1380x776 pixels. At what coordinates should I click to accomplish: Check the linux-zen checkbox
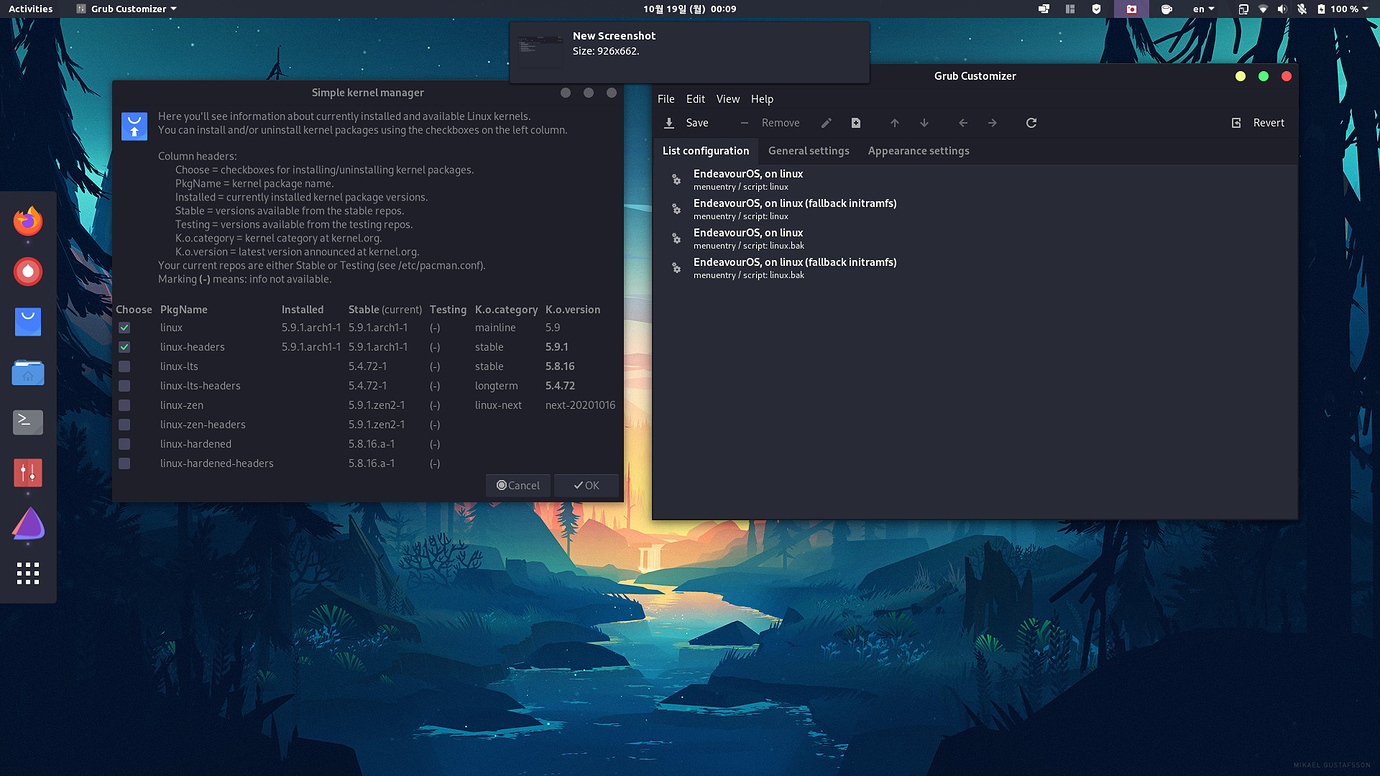coord(124,405)
